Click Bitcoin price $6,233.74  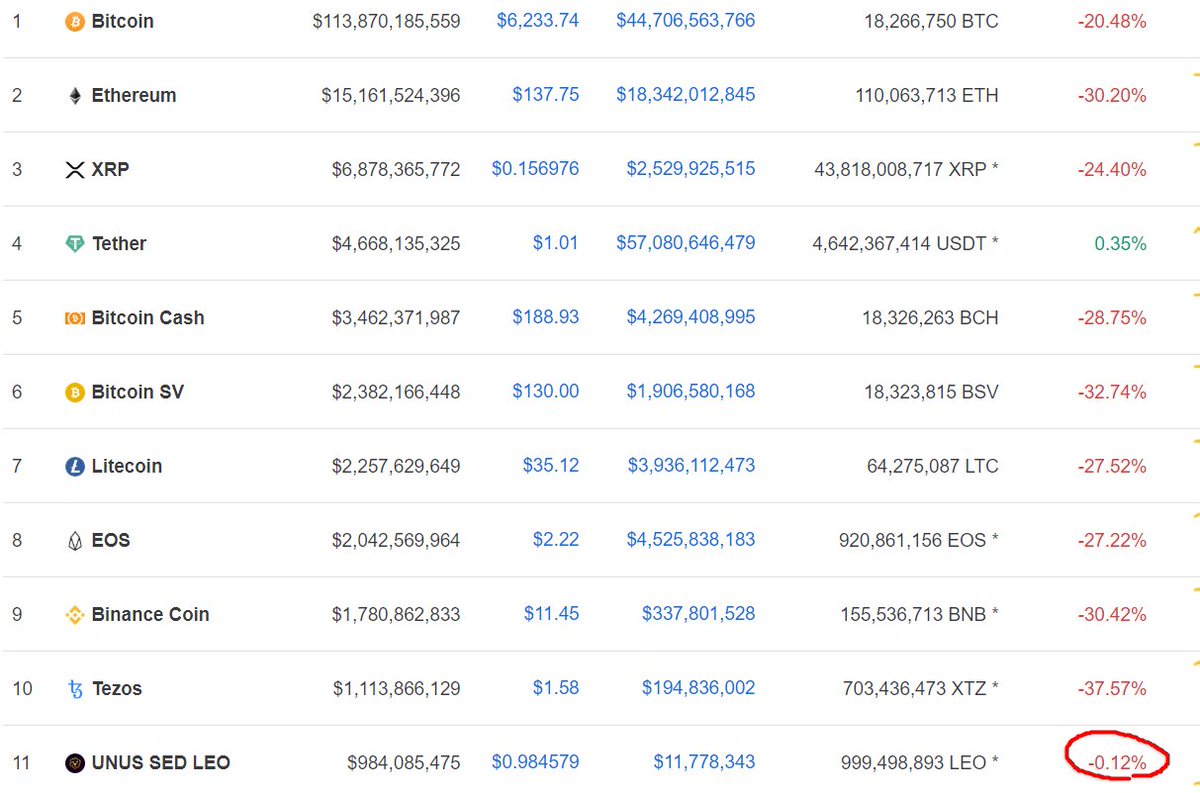538,20
